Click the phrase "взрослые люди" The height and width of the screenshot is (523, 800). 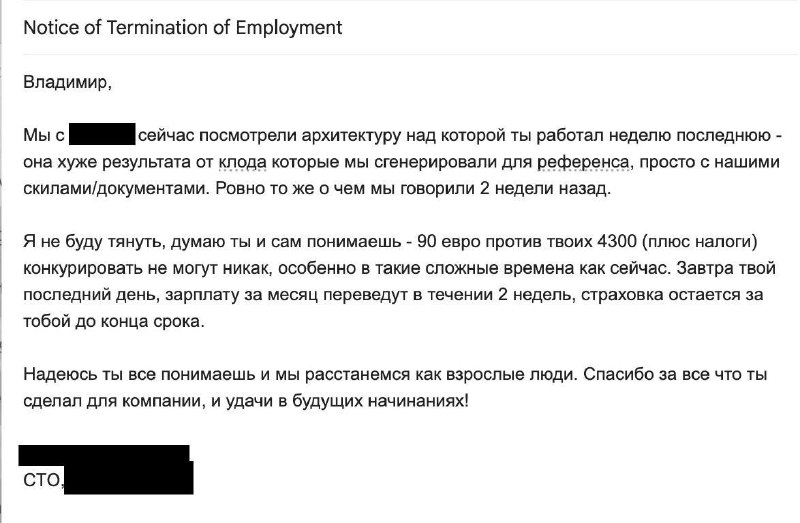click(x=512, y=375)
